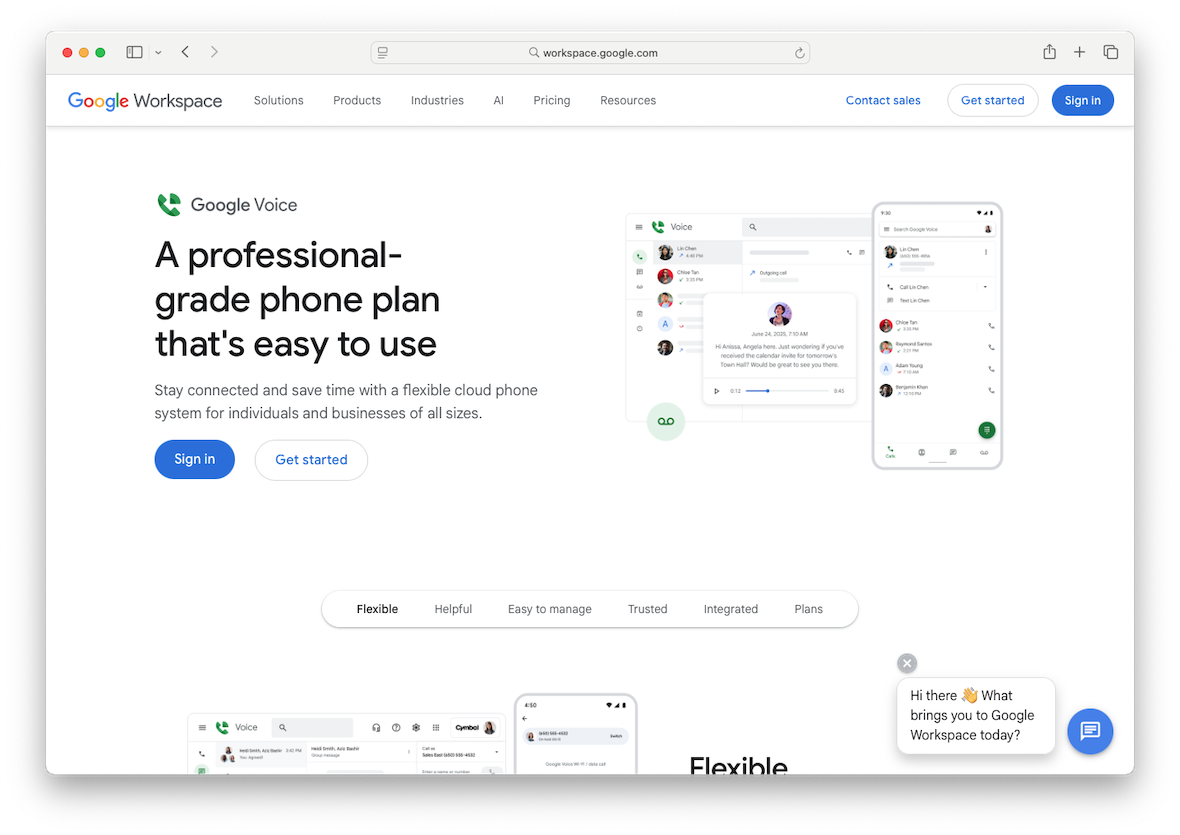The height and width of the screenshot is (835, 1180).
Task: Click the Google Workspace logo
Action: click(x=144, y=101)
